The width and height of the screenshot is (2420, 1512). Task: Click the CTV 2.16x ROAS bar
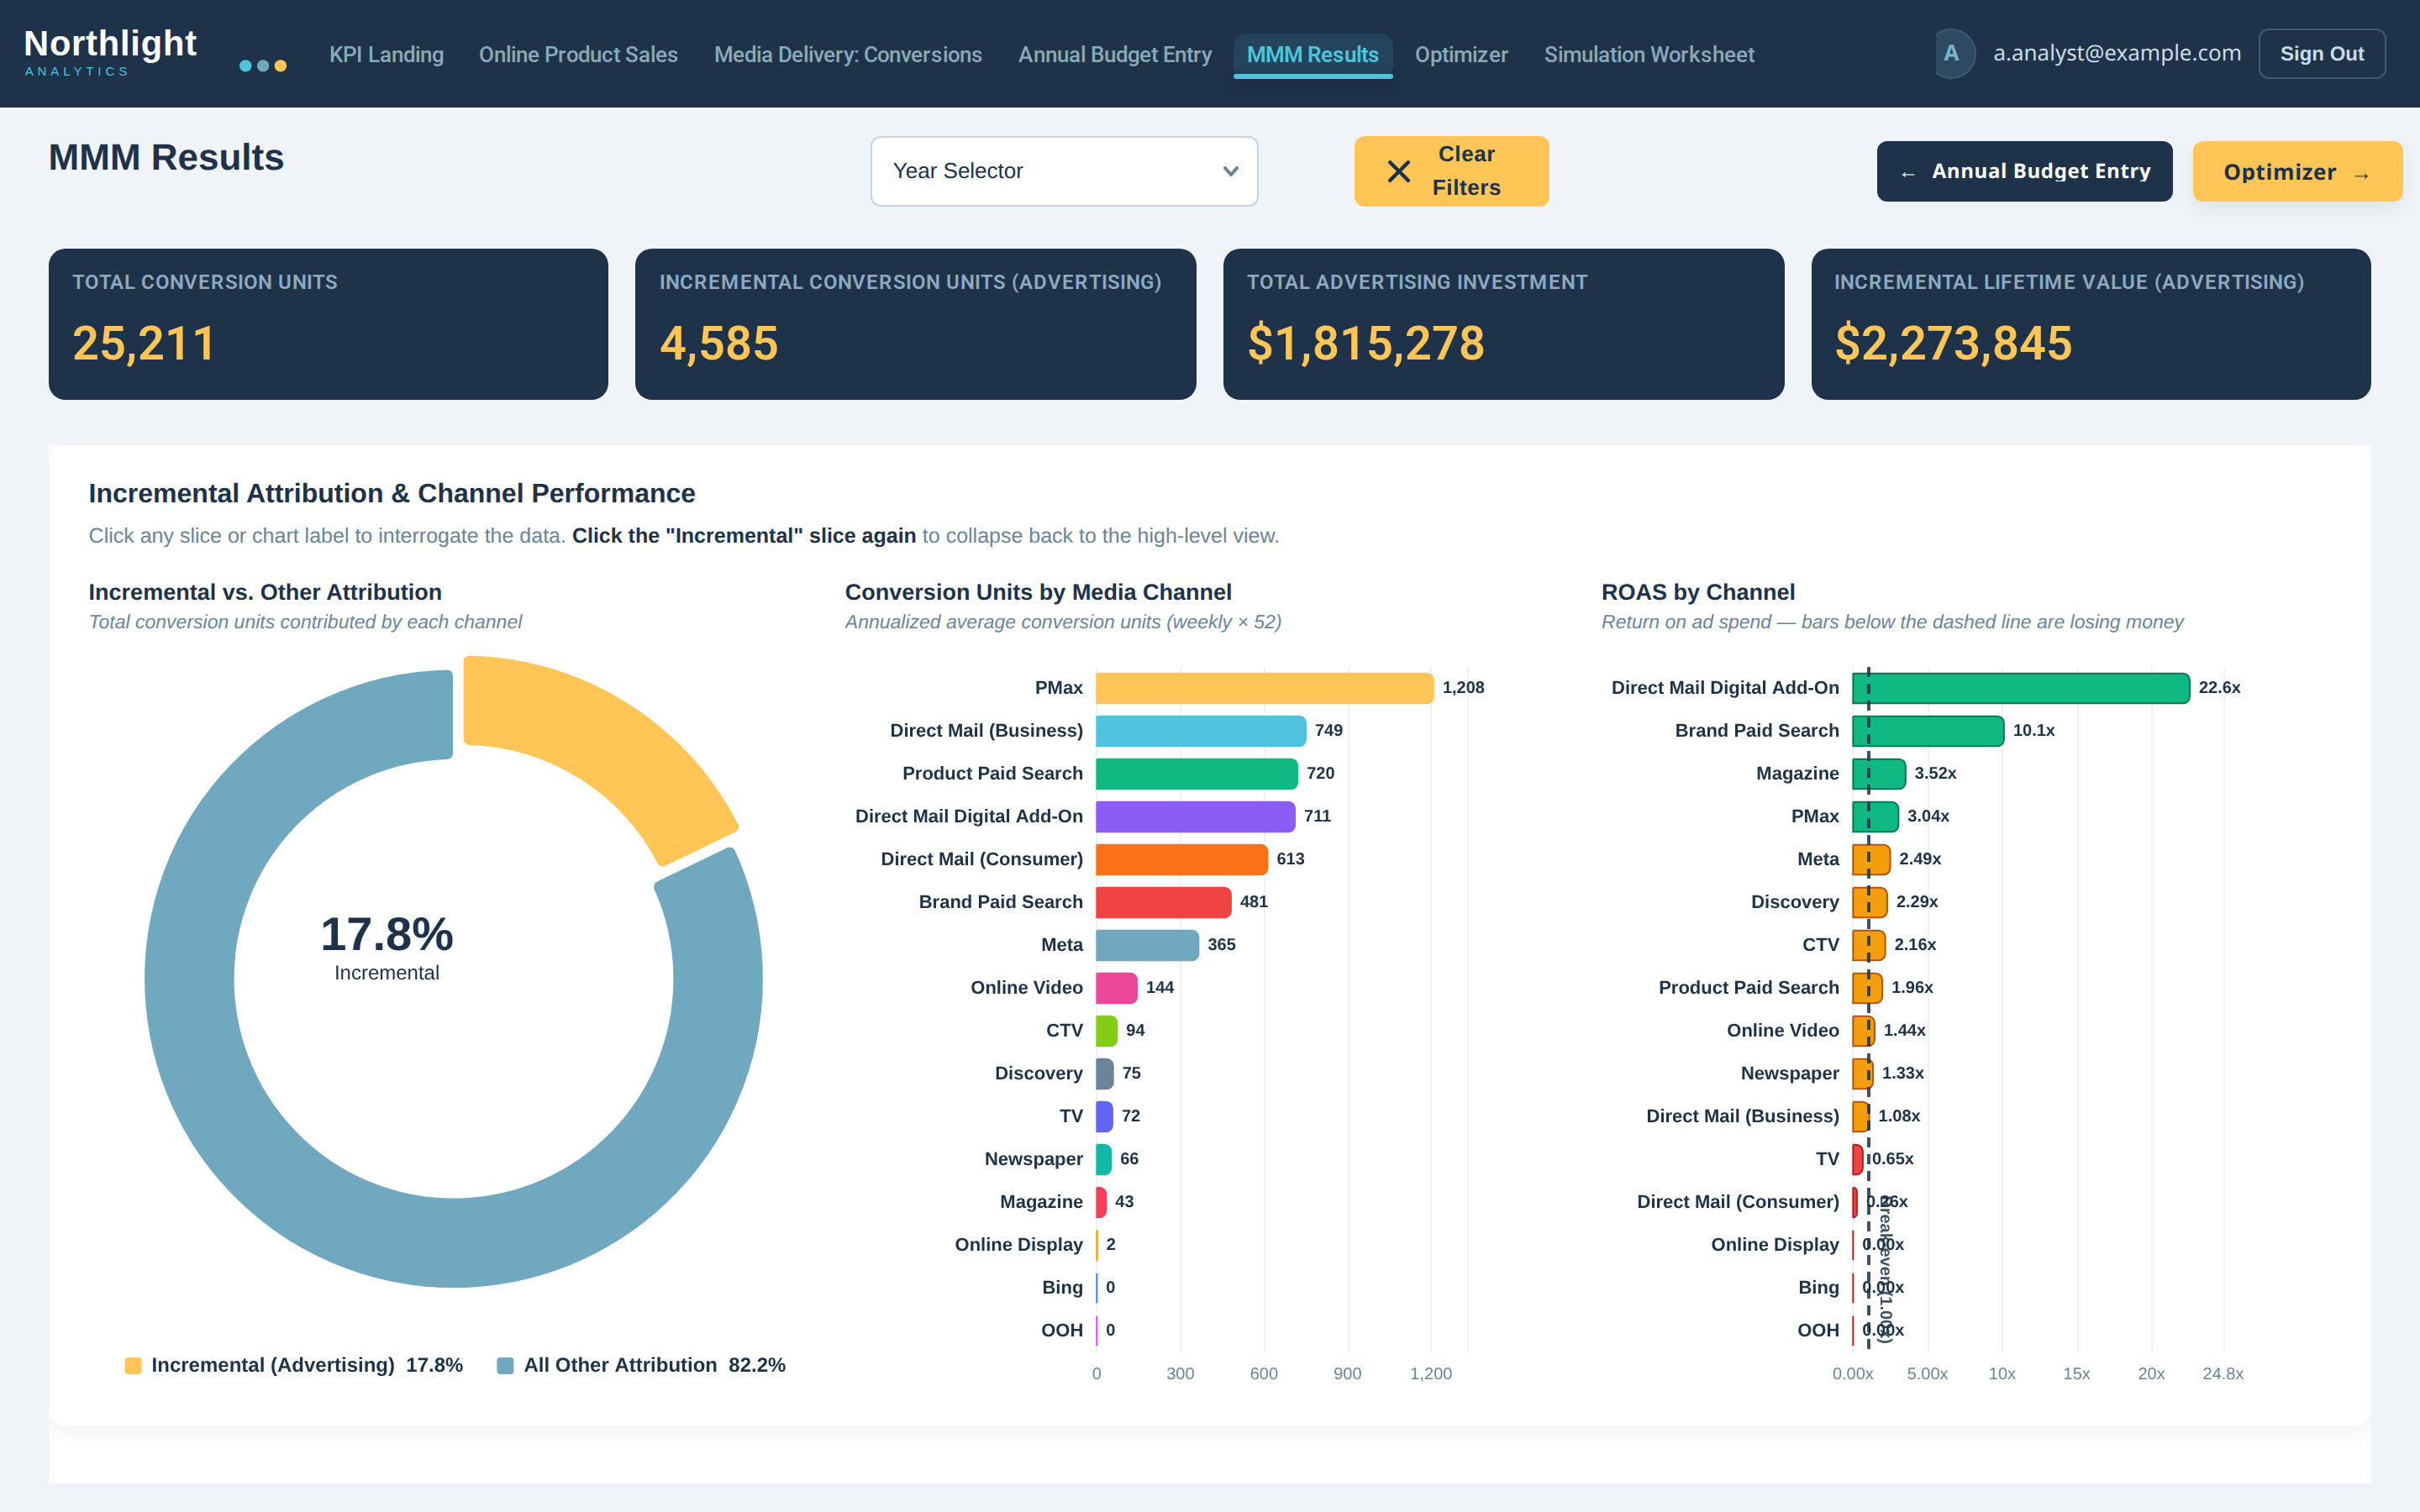[1868, 945]
